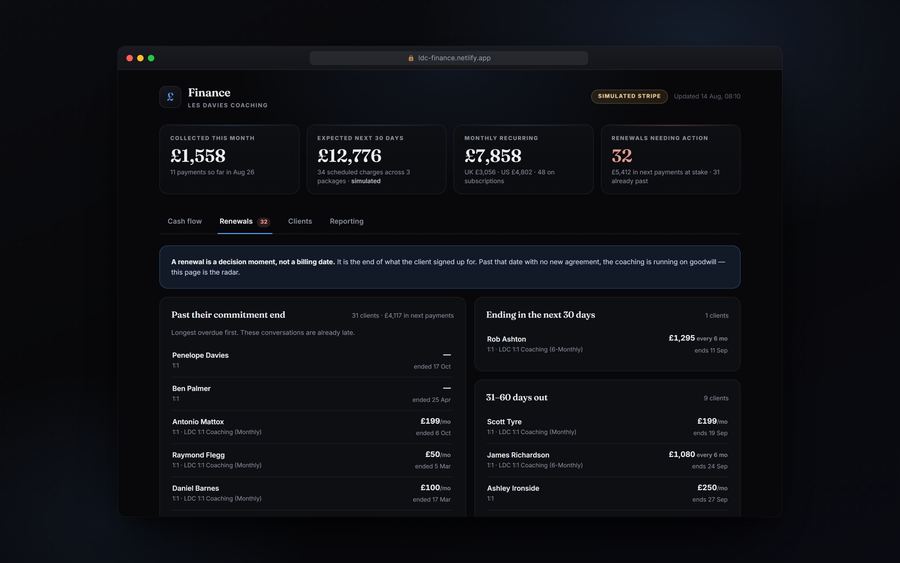Viewport: 900px width, 563px height.
Task: Select the James Richardson client row
Action: pos(607,460)
